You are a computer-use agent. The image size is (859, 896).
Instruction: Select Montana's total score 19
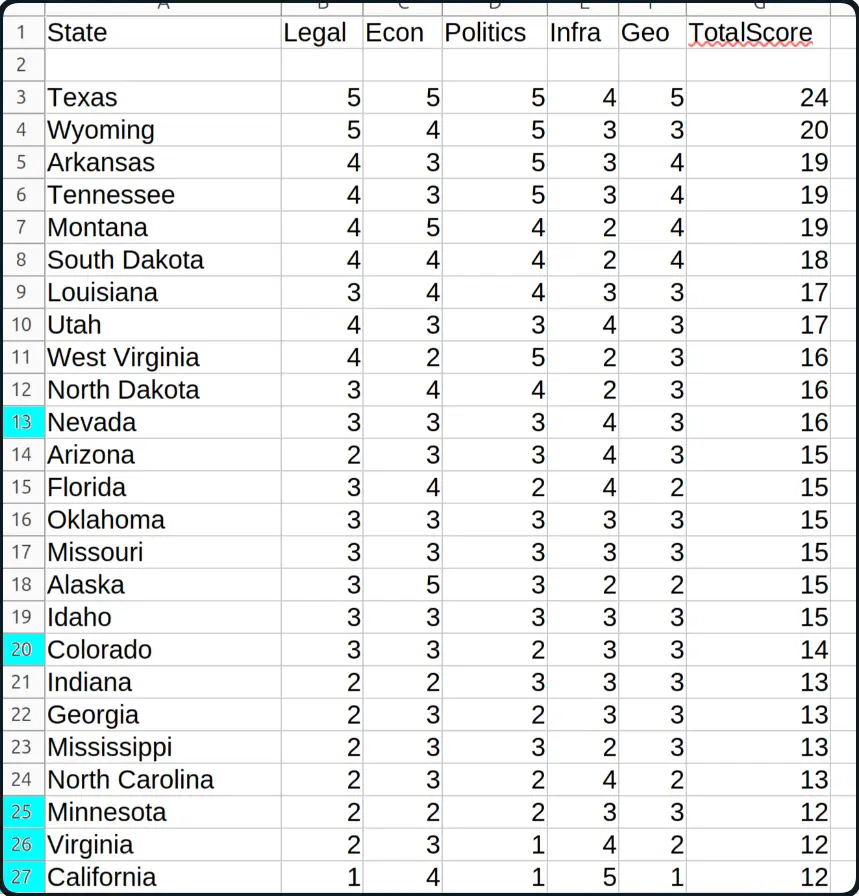coord(758,227)
